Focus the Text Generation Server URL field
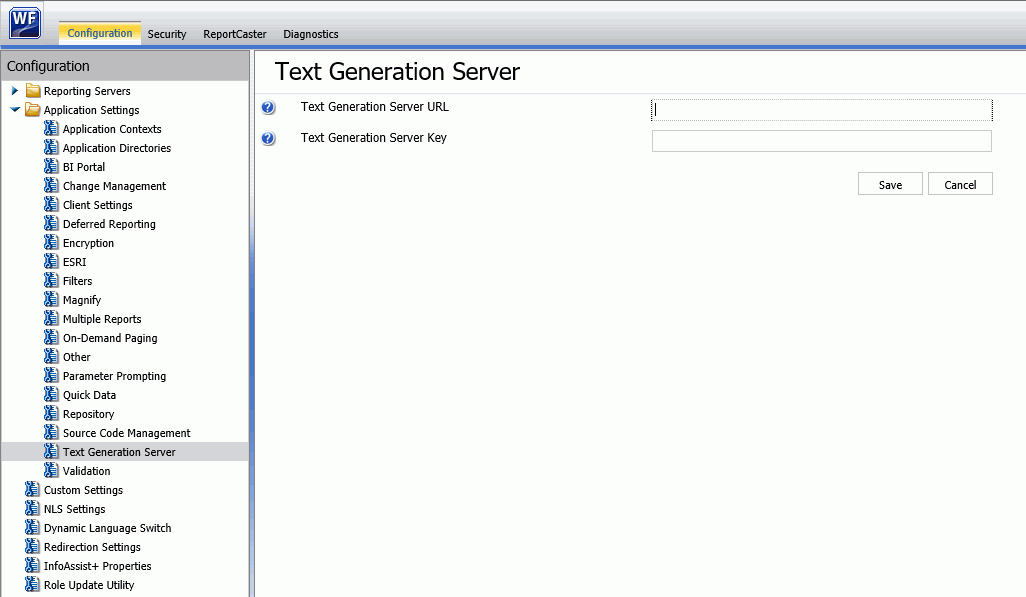Viewport: 1026px width, 597px height. (x=822, y=110)
